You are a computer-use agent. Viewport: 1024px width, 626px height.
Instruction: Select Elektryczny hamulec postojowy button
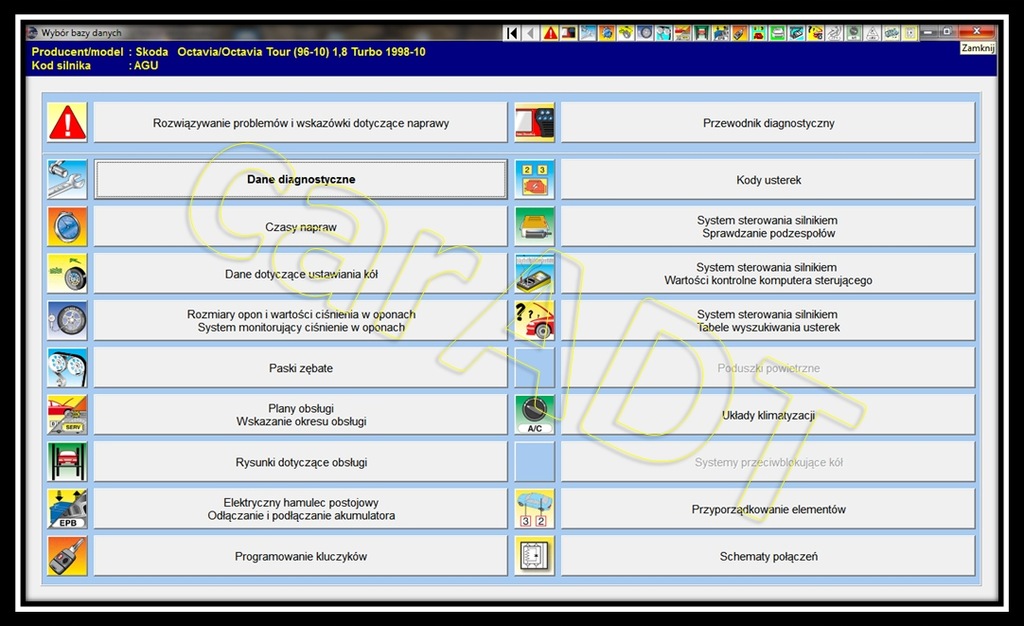click(x=300, y=509)
